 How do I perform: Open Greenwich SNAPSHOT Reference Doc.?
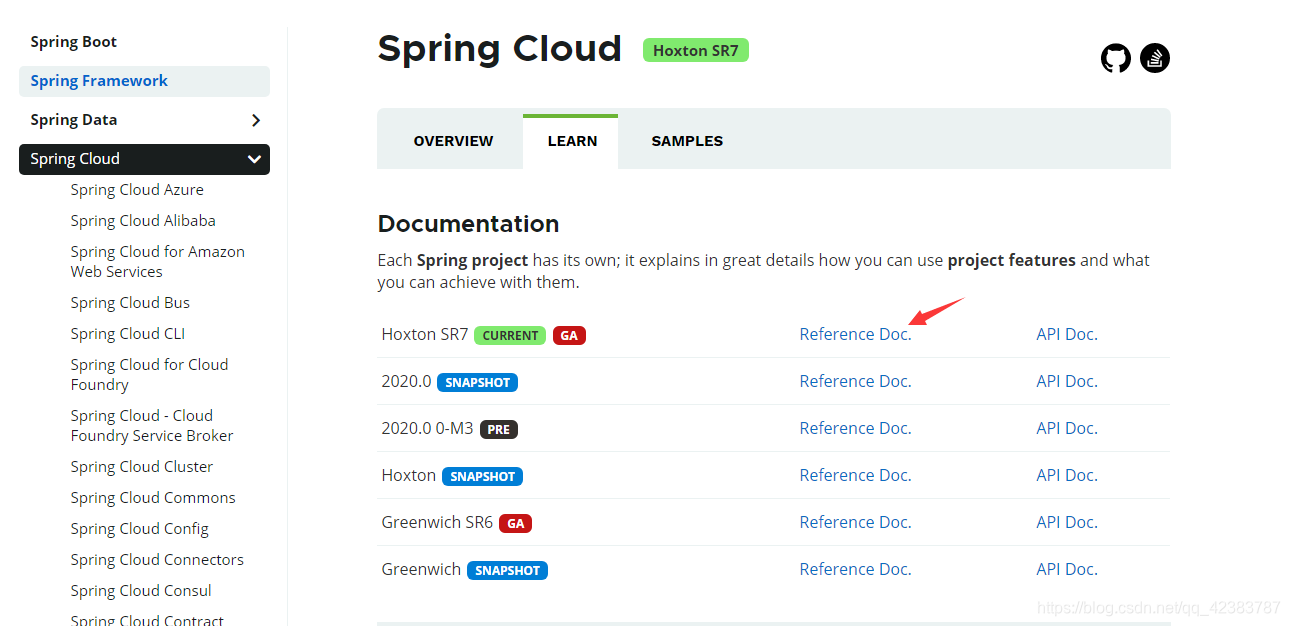[855, 569]
